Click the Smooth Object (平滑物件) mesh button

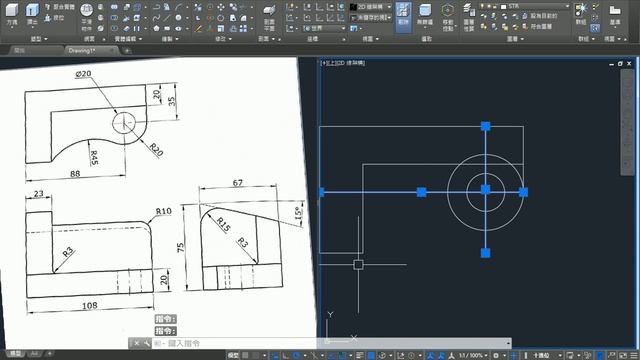pos(87,17)
